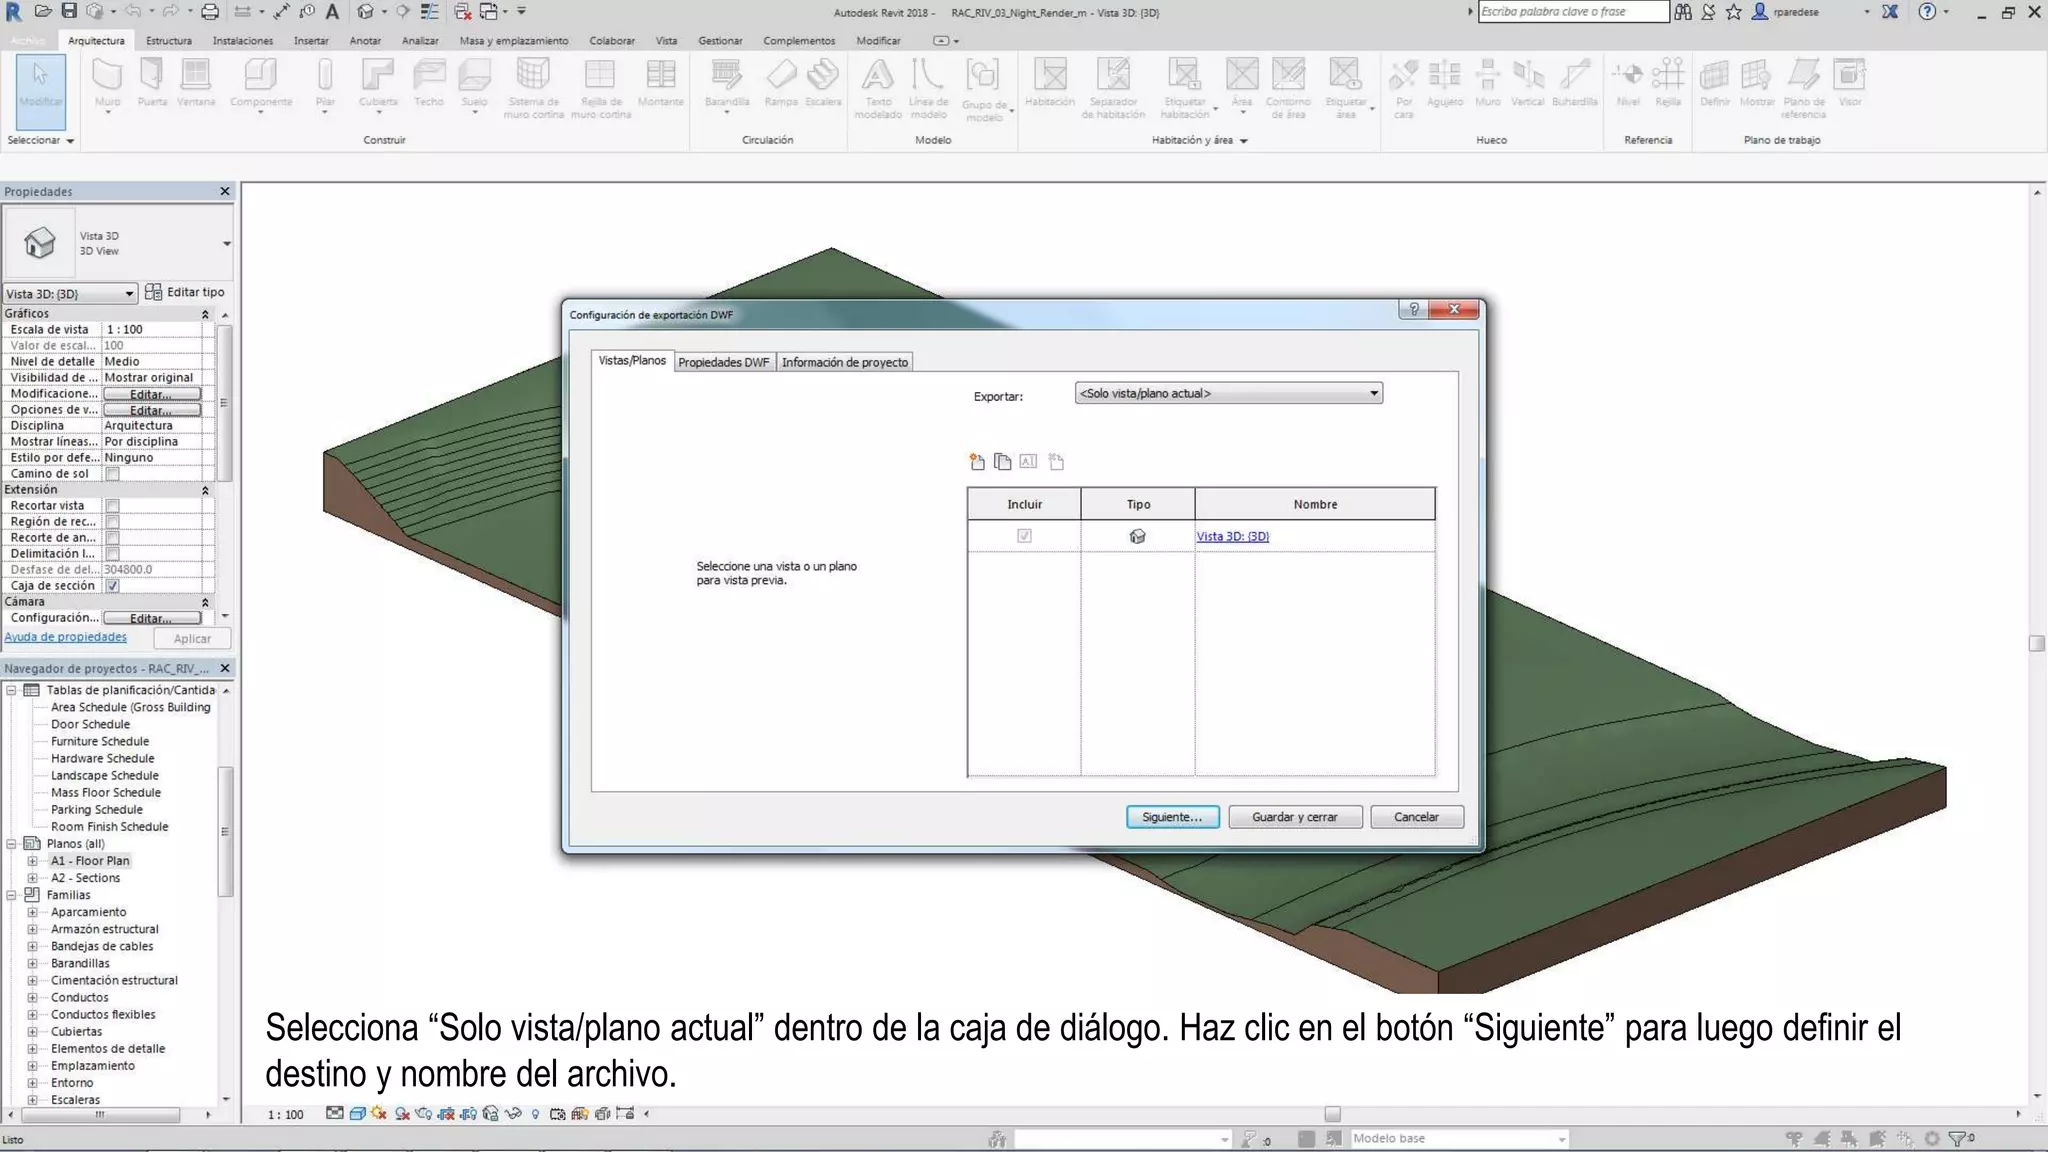Click the save icon in quick access toolbar
2048x1152 pixels.
coord(69,11)
